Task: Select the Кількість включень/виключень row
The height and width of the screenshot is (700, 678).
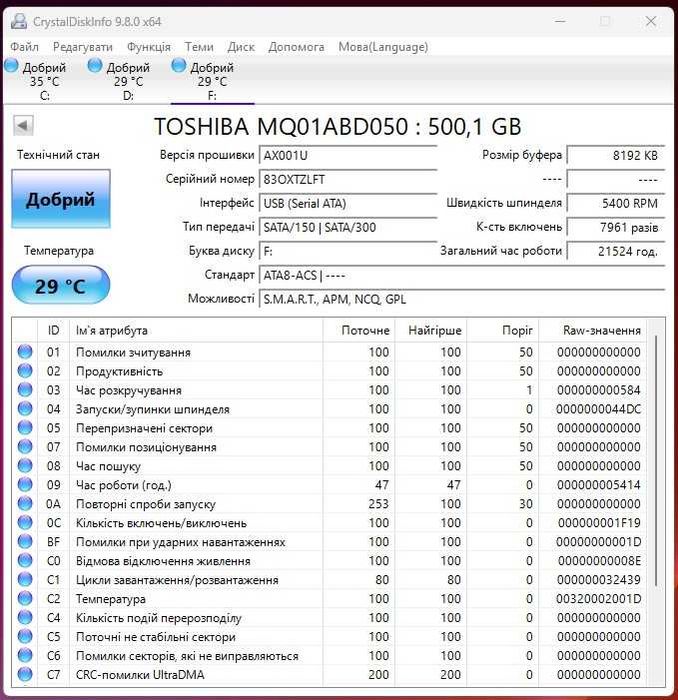Action: pyautogui.click(x=329, y=522)
